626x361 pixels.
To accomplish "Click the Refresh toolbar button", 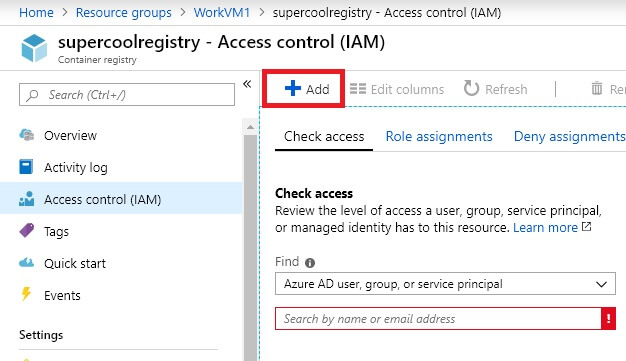I will 495,89.
